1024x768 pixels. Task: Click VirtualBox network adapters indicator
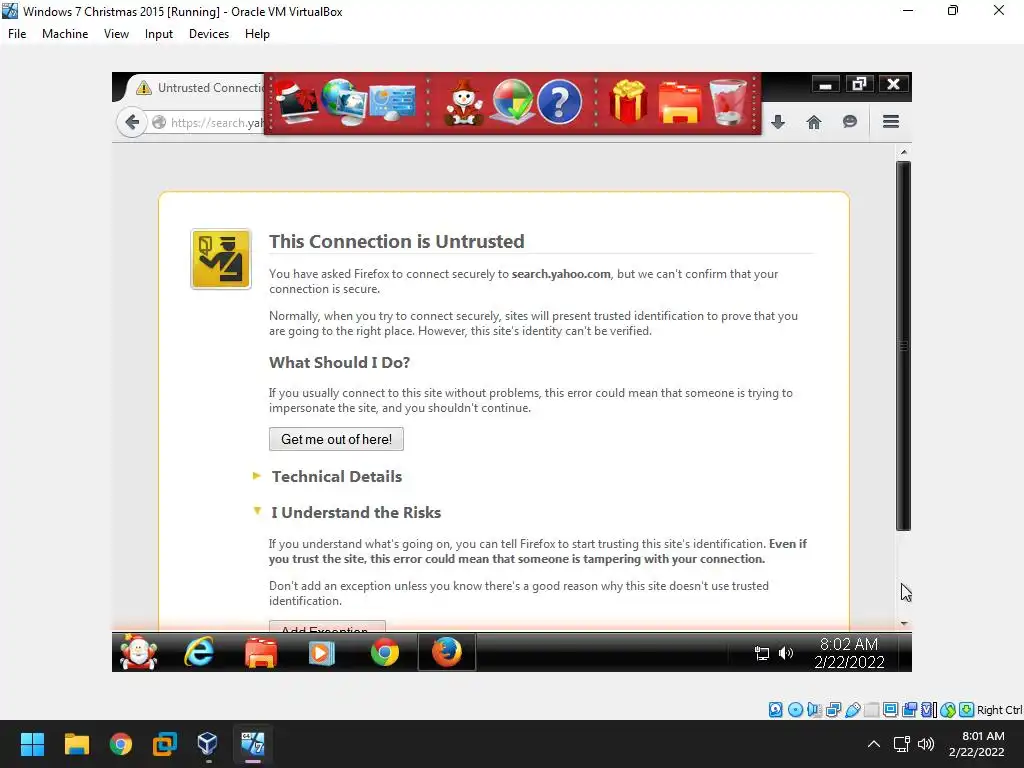[x=833, y=710]
